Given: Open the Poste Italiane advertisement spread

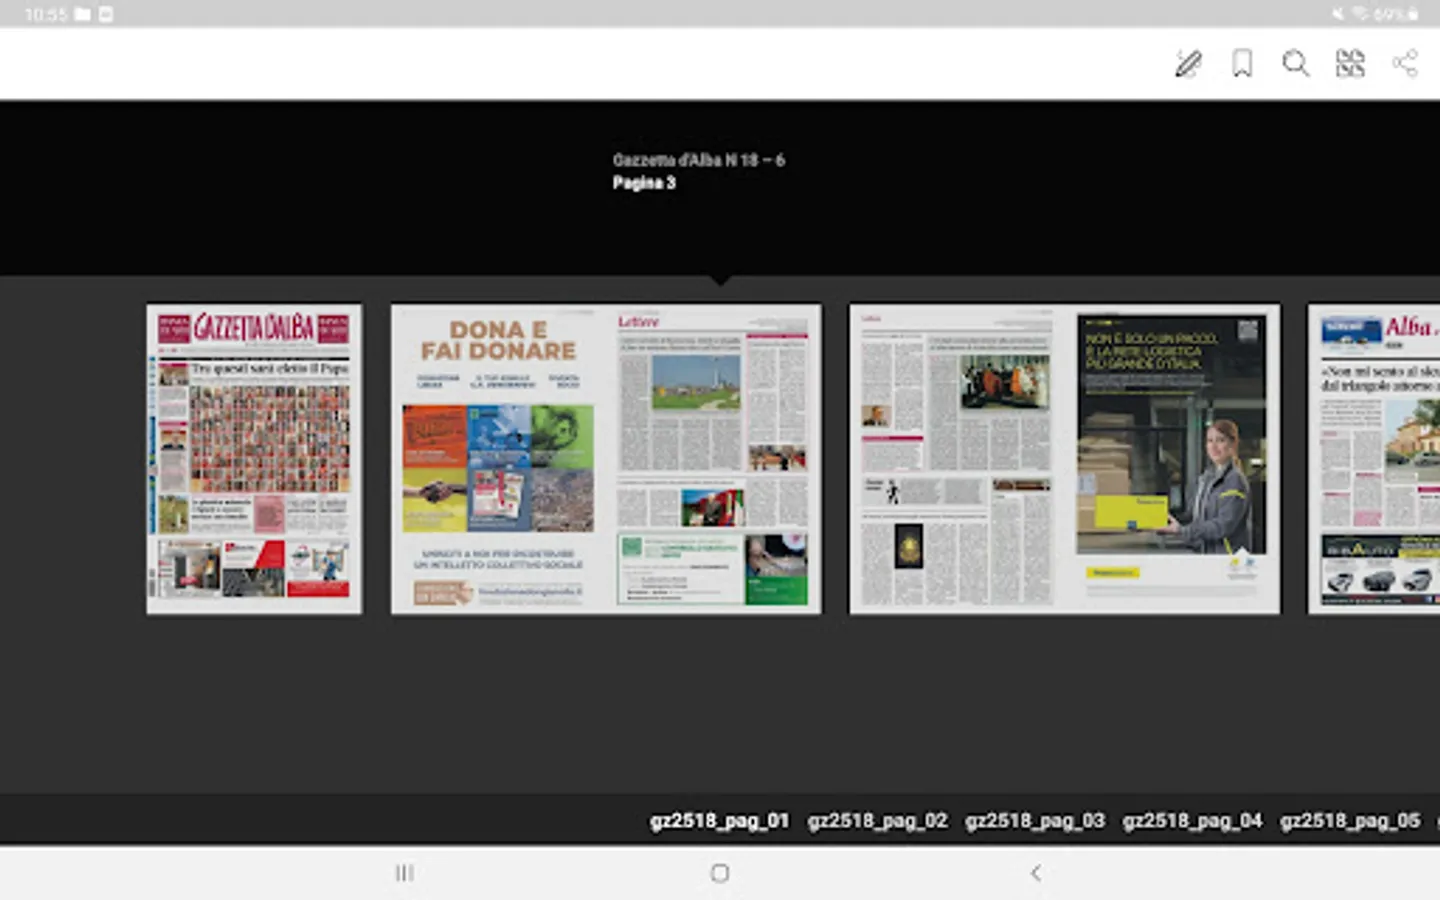Looking at the screenshot, I should (1064, 458).
